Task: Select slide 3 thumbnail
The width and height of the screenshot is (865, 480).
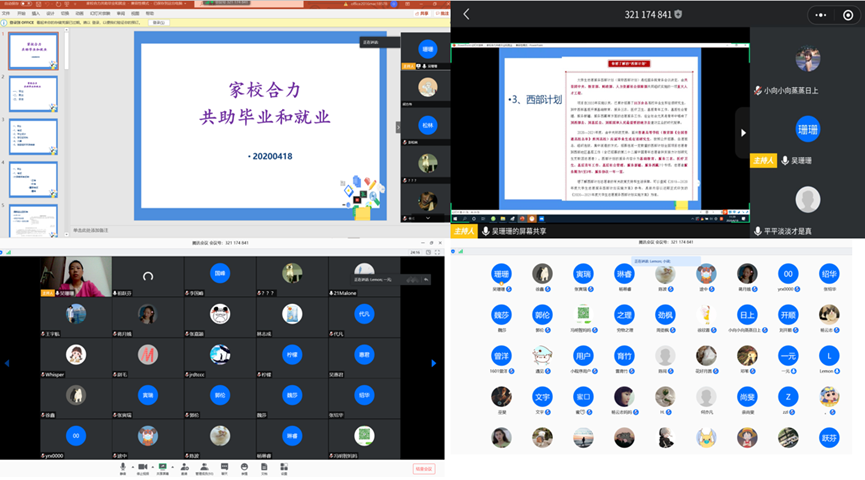Action: click(33, 137)
